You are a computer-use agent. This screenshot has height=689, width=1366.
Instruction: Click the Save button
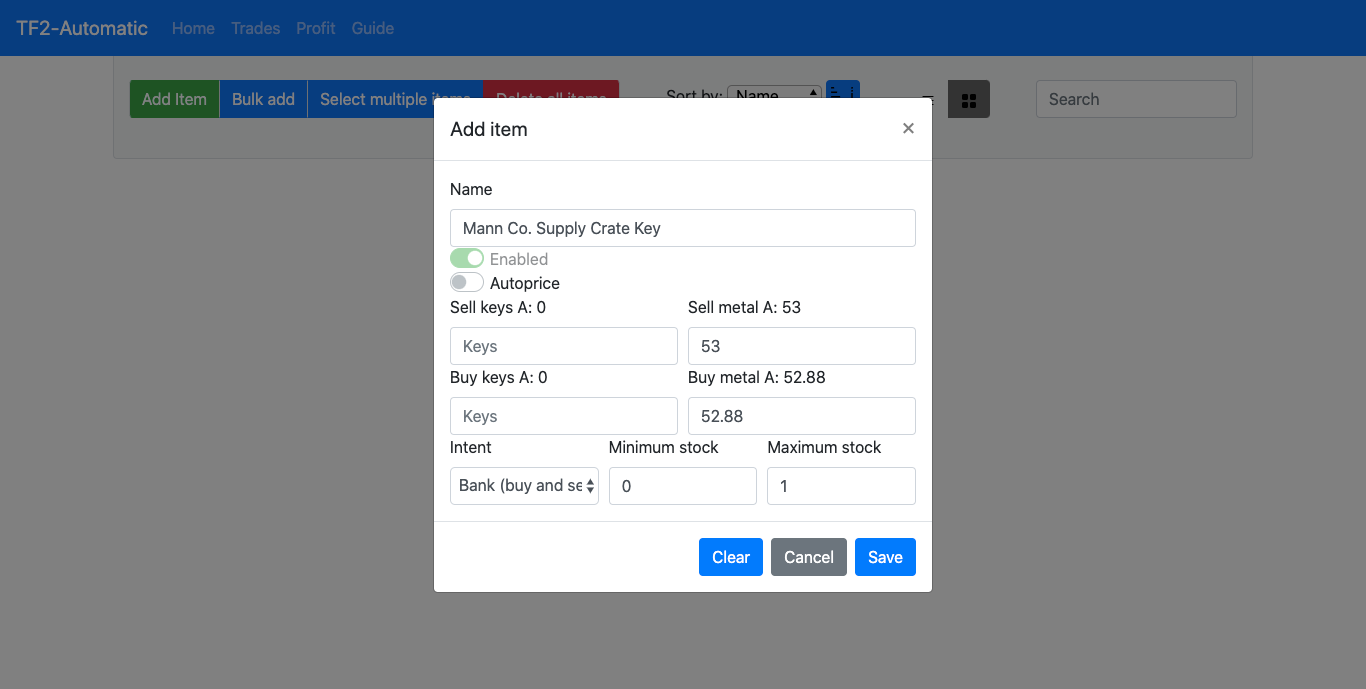(885, 557)
